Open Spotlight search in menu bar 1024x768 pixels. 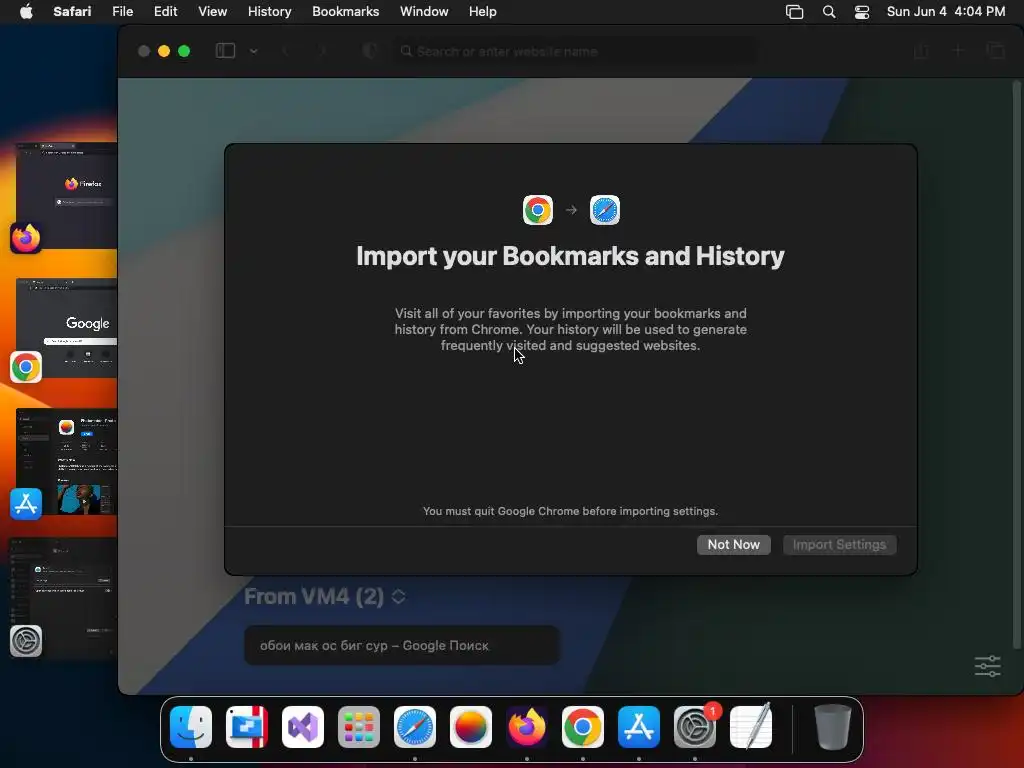(x=829, y=12)
